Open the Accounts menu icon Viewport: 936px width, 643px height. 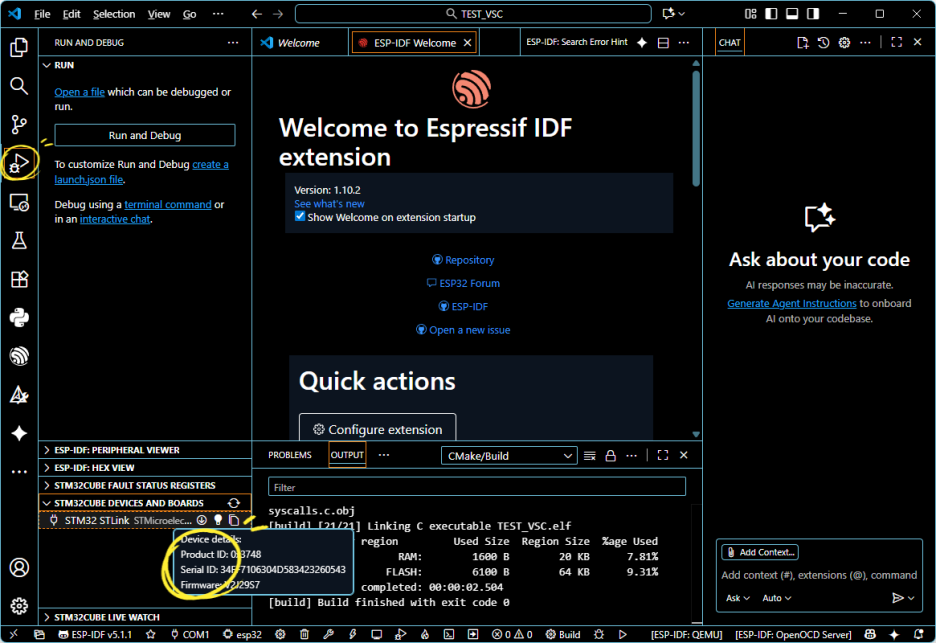click(x=19, y=567)
